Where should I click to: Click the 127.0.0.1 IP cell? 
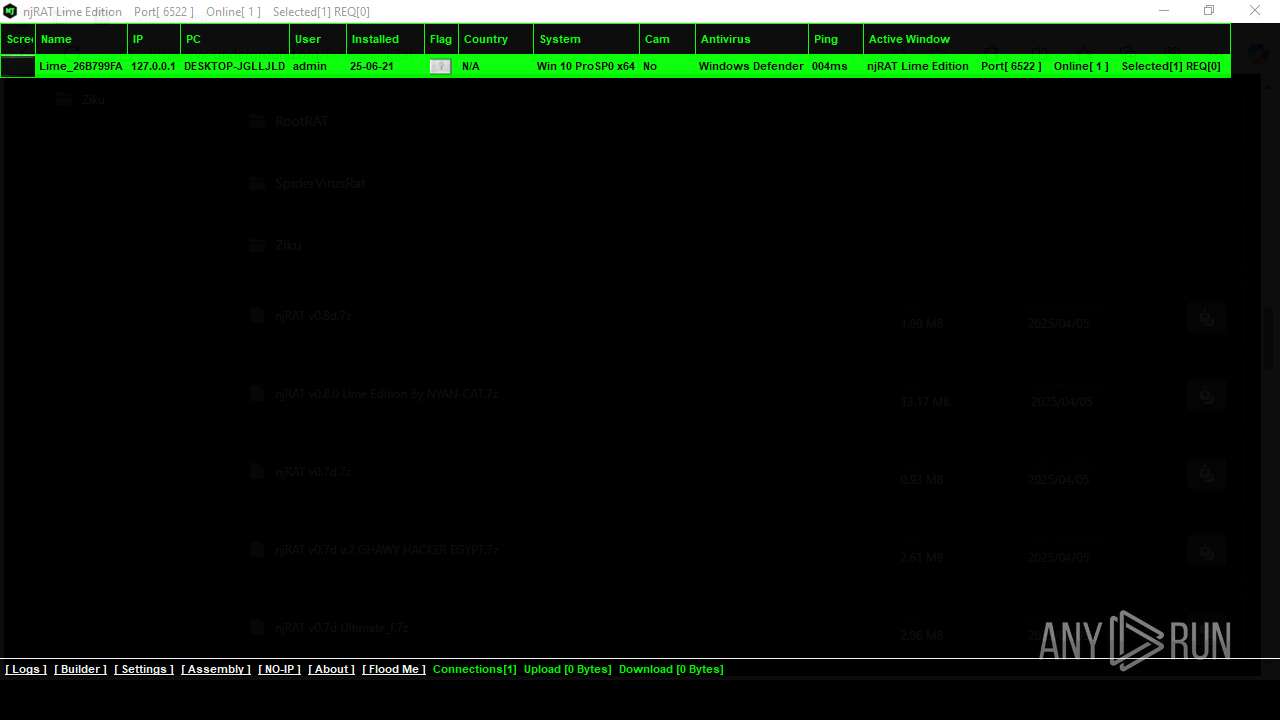[x=153, y=66]
